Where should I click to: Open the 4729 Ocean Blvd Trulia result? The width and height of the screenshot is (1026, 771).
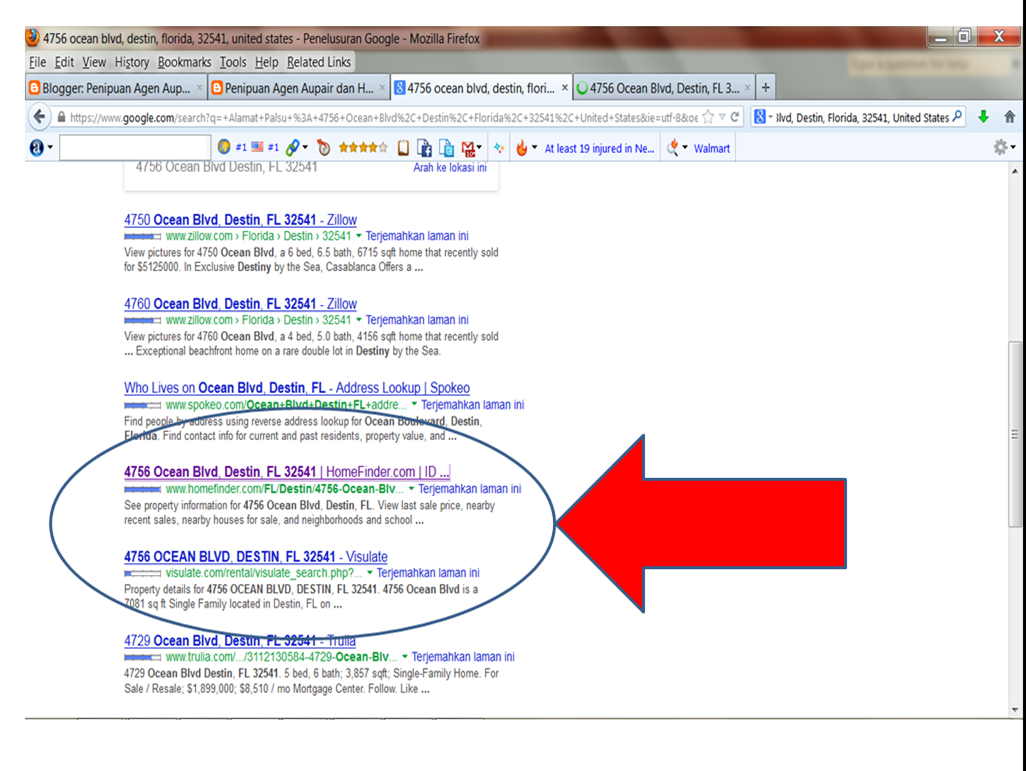point(240,640)
